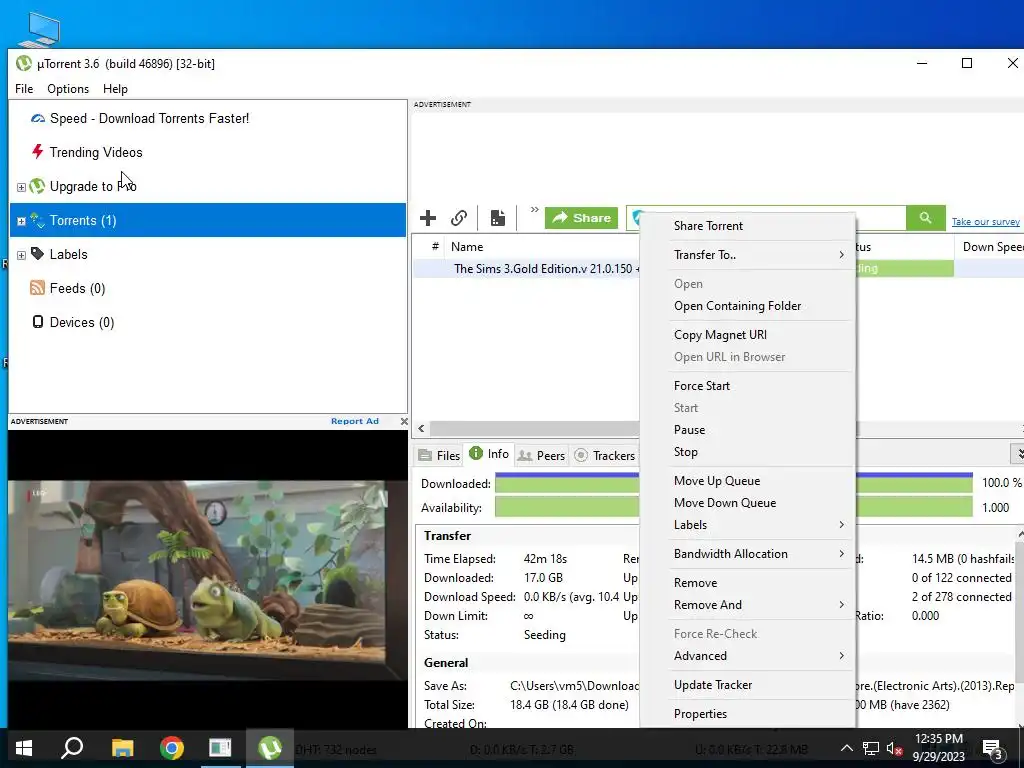The image size is (1024, 768).
Task: Click the Take our survey link
Action: coord(985,222)
